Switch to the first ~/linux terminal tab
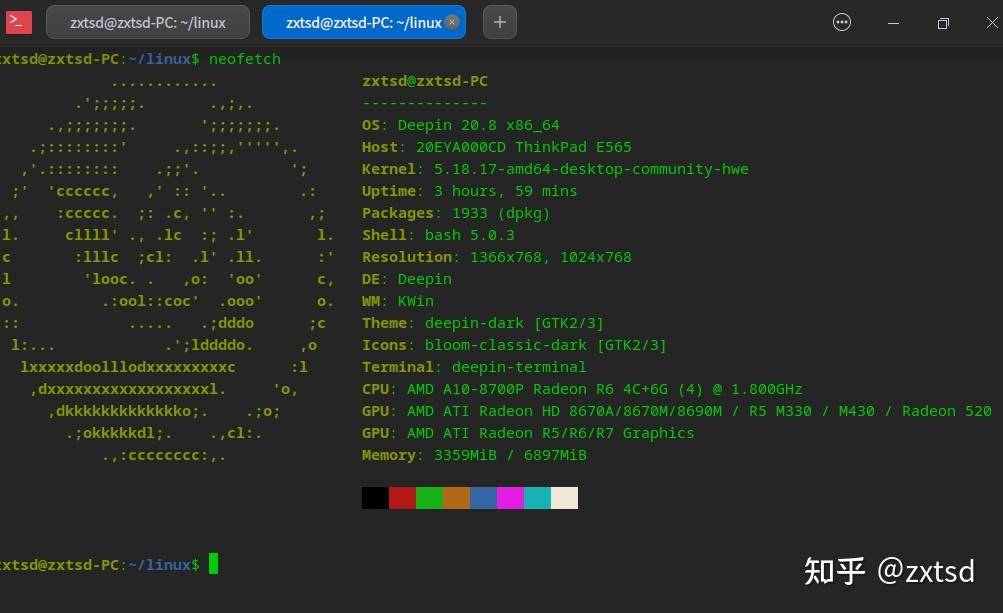The image size is (1003, 613). pyautogui.click(x=148, y=22)
